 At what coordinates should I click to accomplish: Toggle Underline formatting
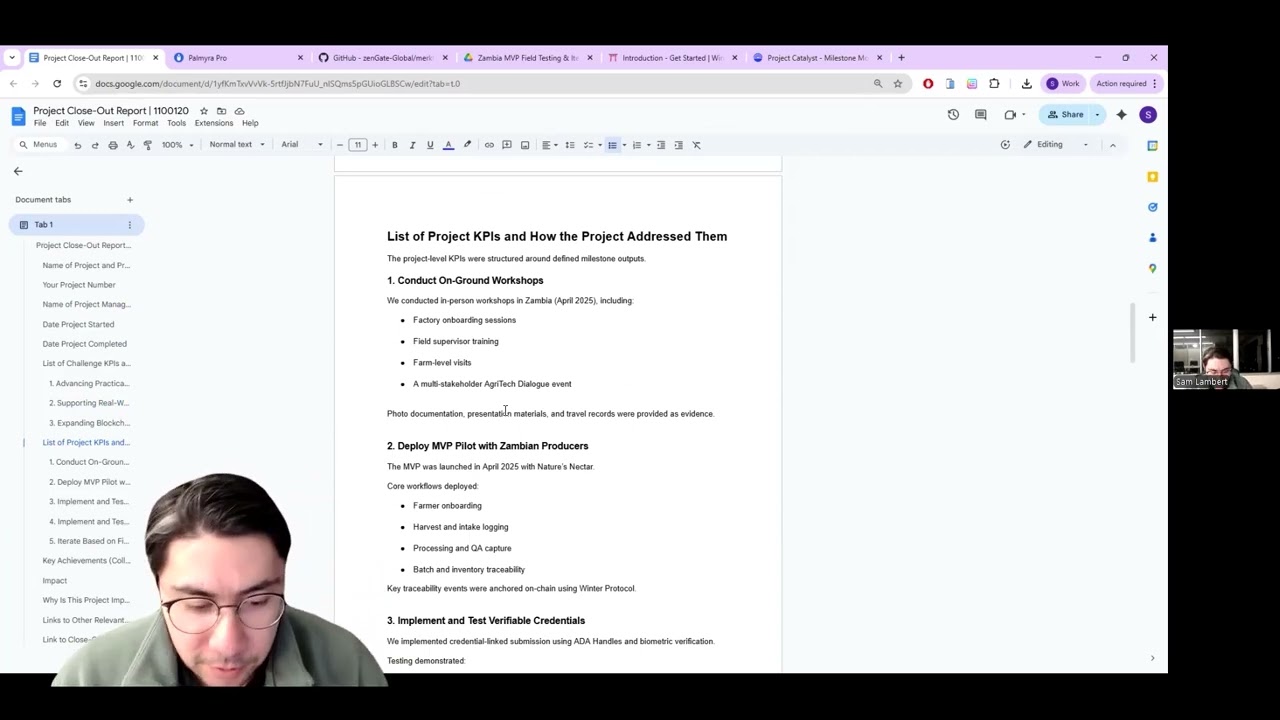(430, 145)
